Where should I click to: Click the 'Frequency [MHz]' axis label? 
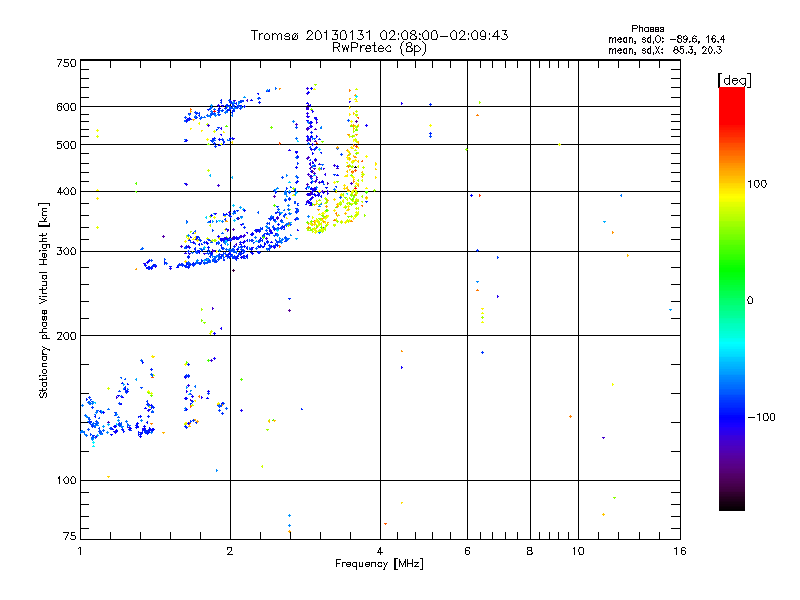click(379, 564)
